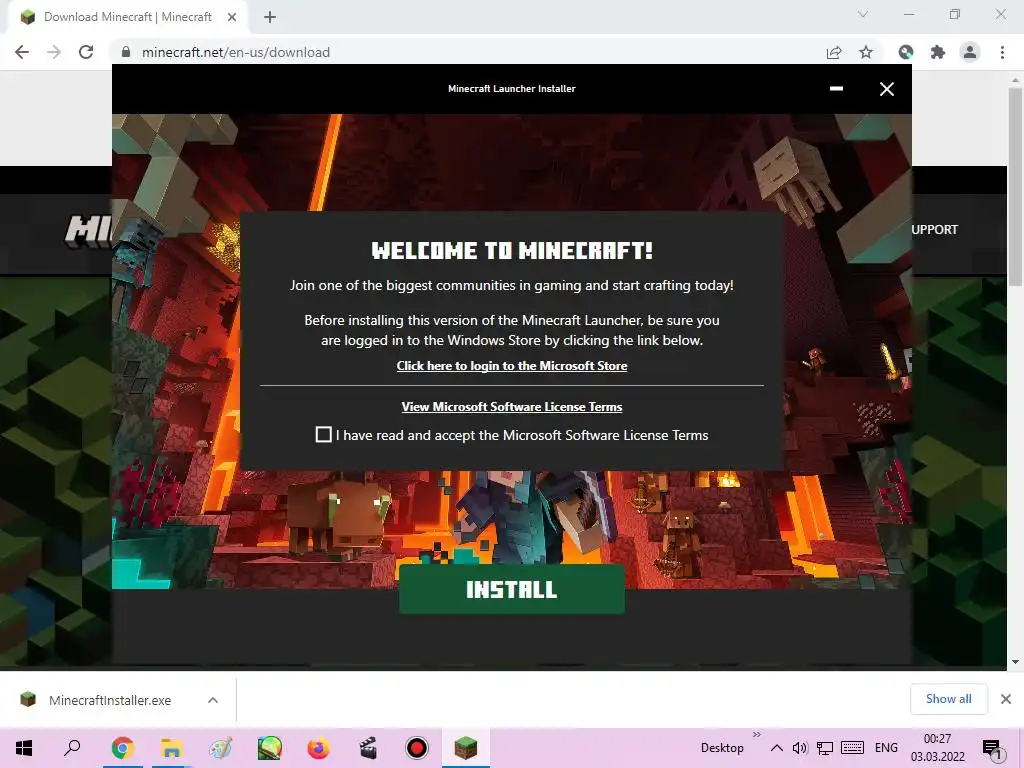Open a new browser tab

[270, 17]
